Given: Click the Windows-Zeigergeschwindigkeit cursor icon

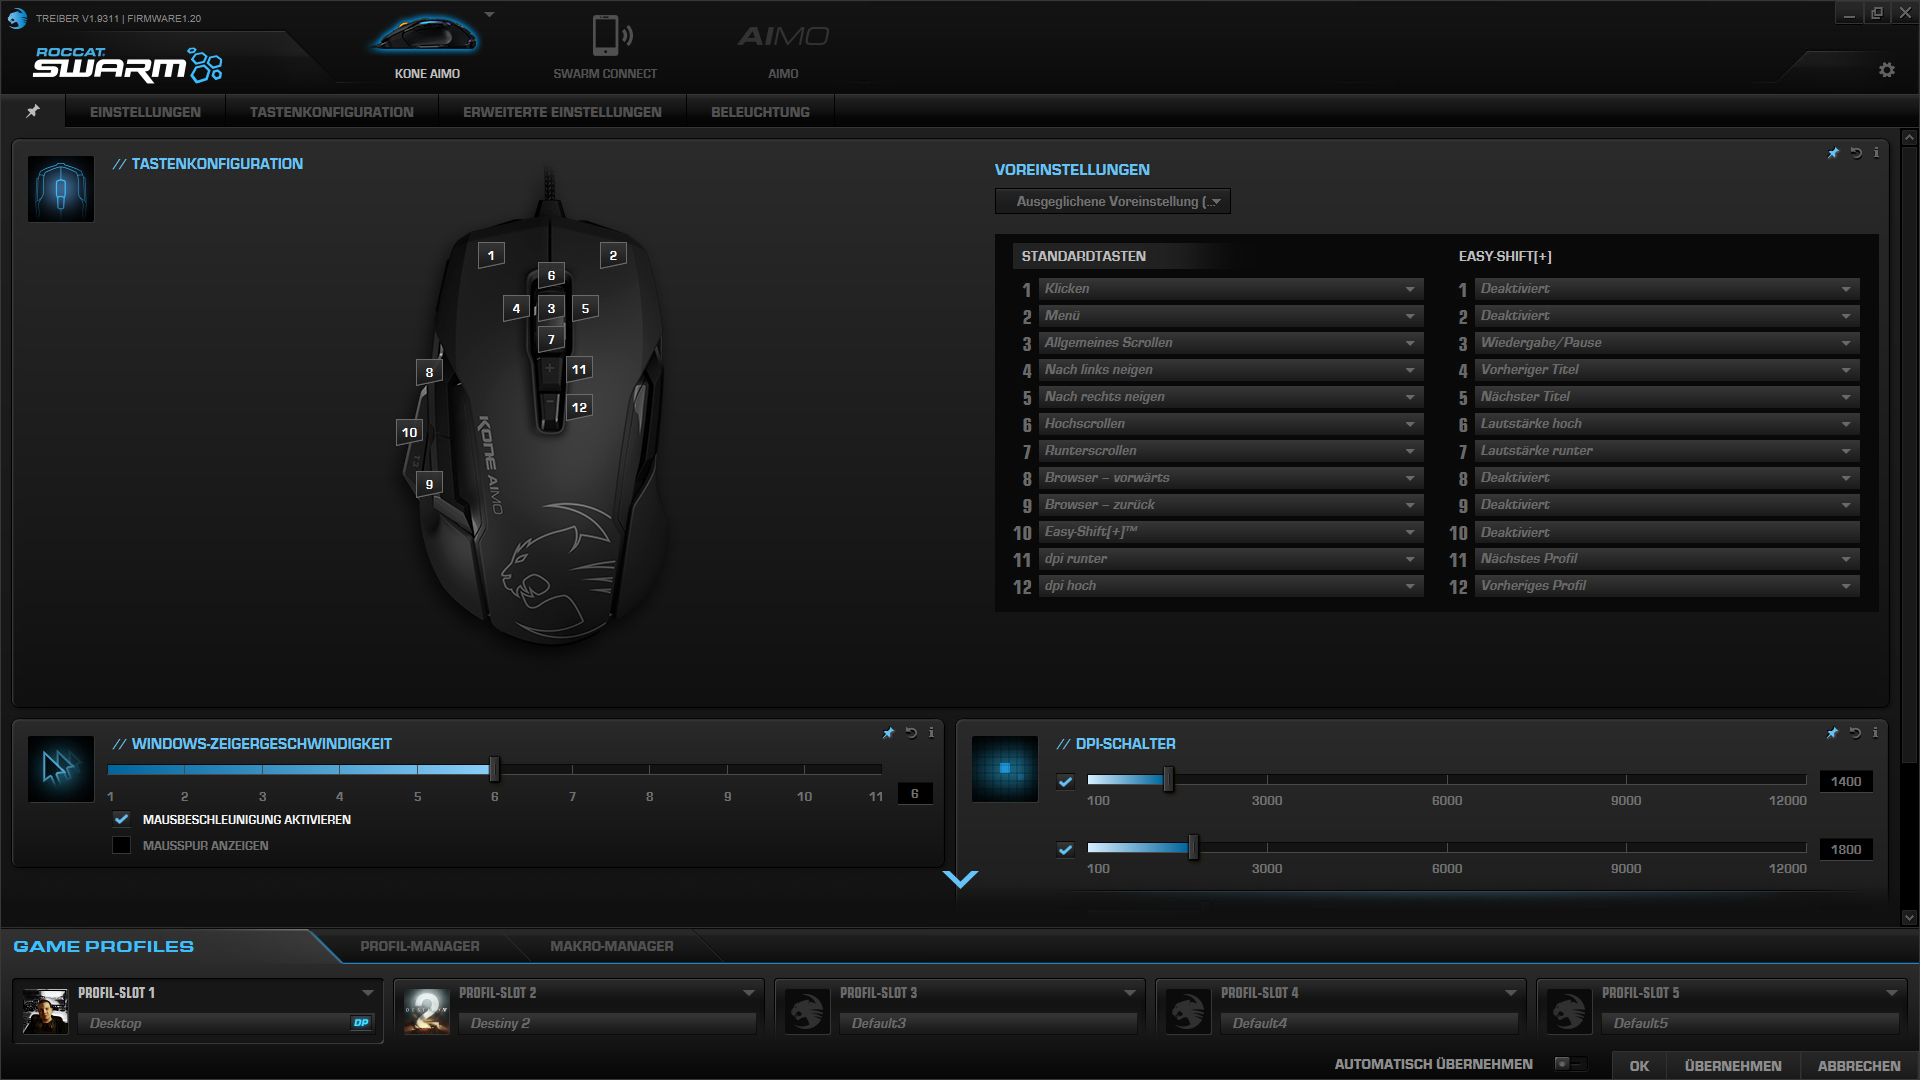Looking at the screenshot, I should coord(61,769).
